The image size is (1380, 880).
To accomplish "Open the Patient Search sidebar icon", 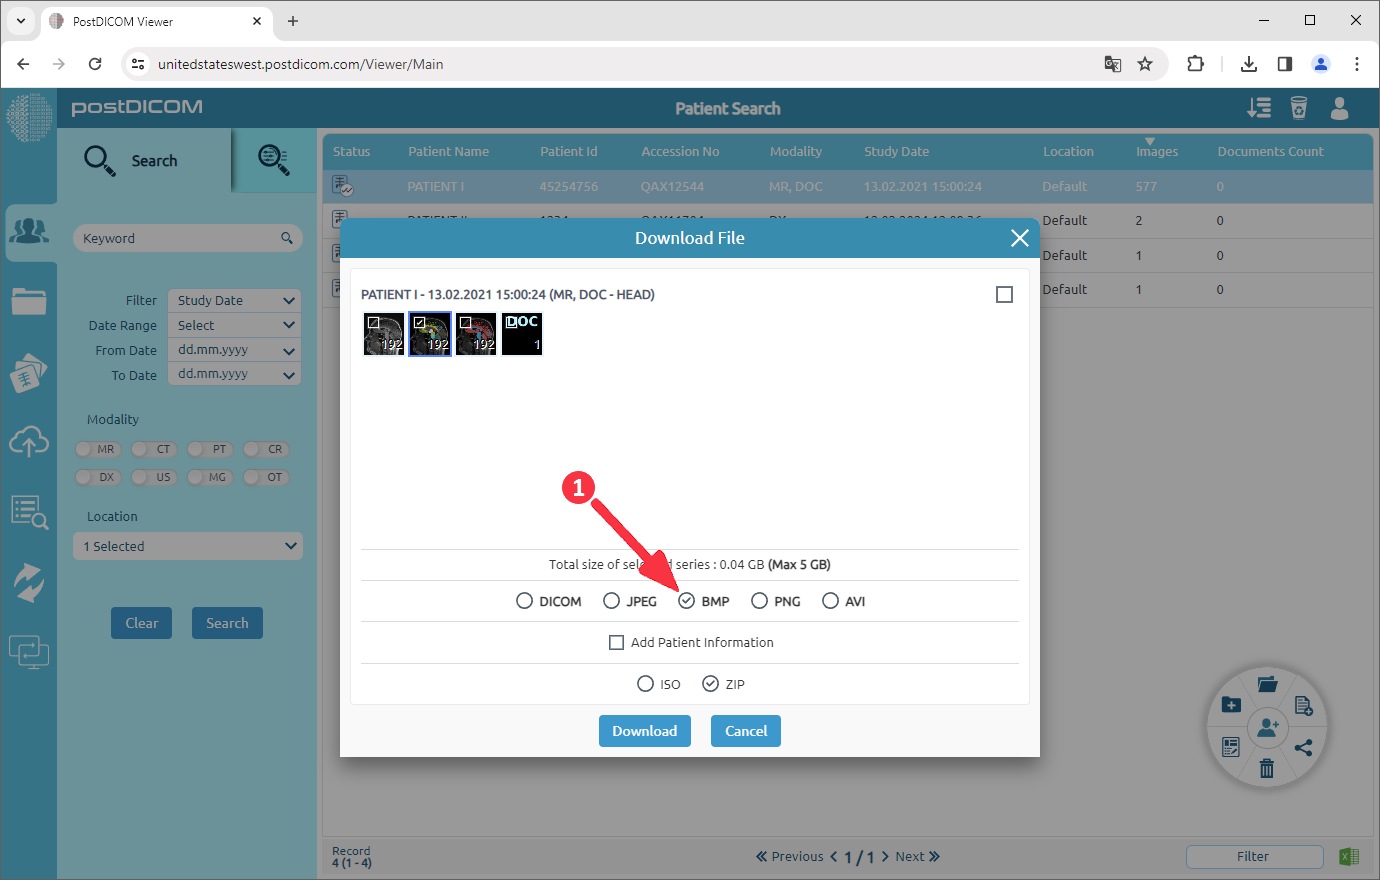I will [x=30, y=232].
